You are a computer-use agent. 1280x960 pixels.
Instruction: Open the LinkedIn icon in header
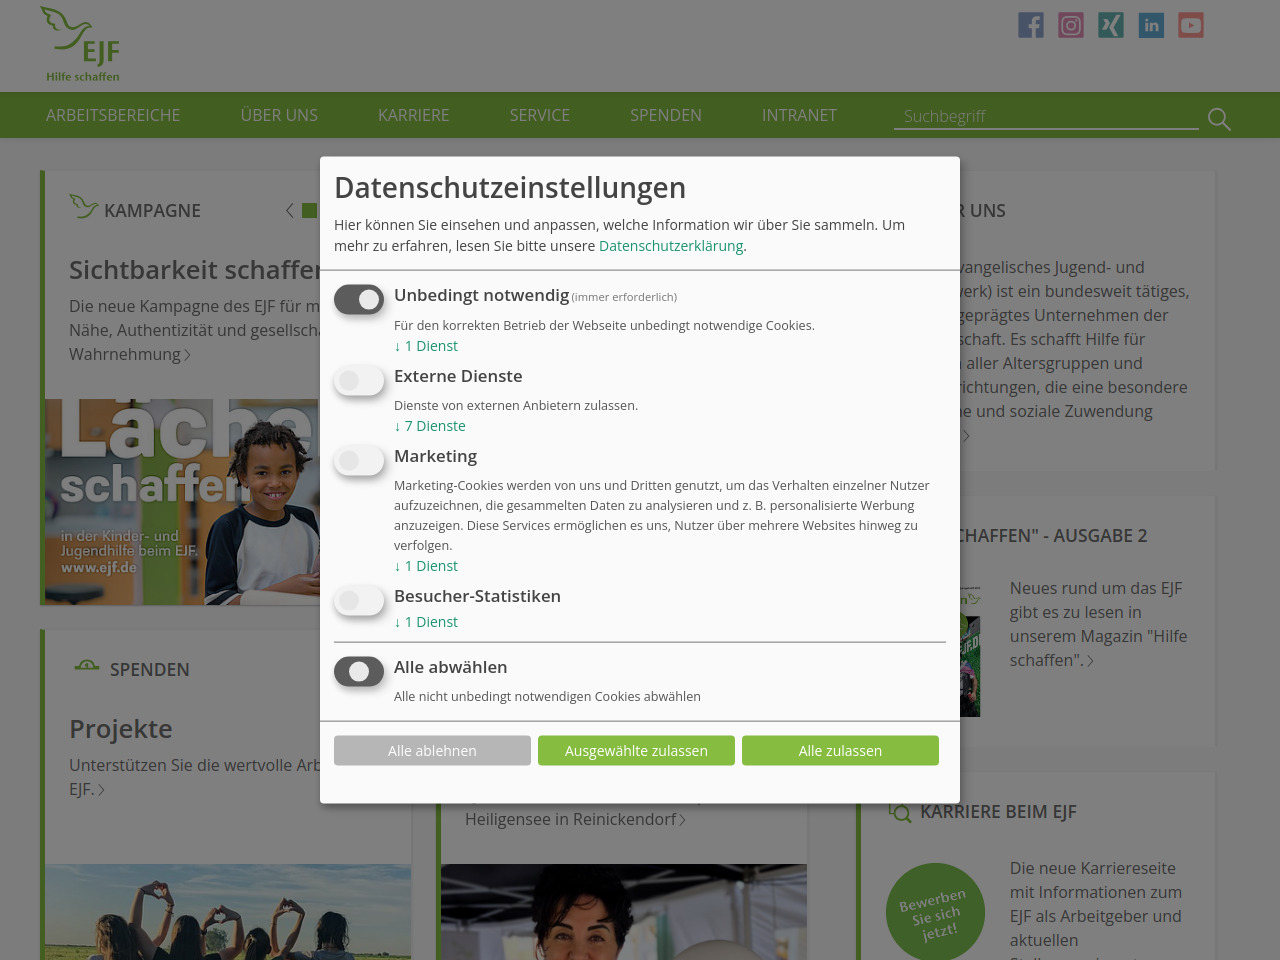[x=1151, y=25]
